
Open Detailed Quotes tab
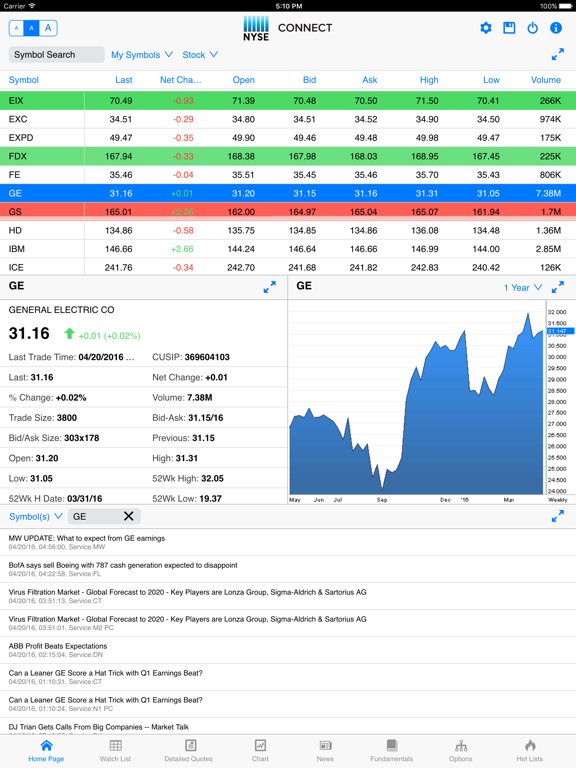(189, 751)
